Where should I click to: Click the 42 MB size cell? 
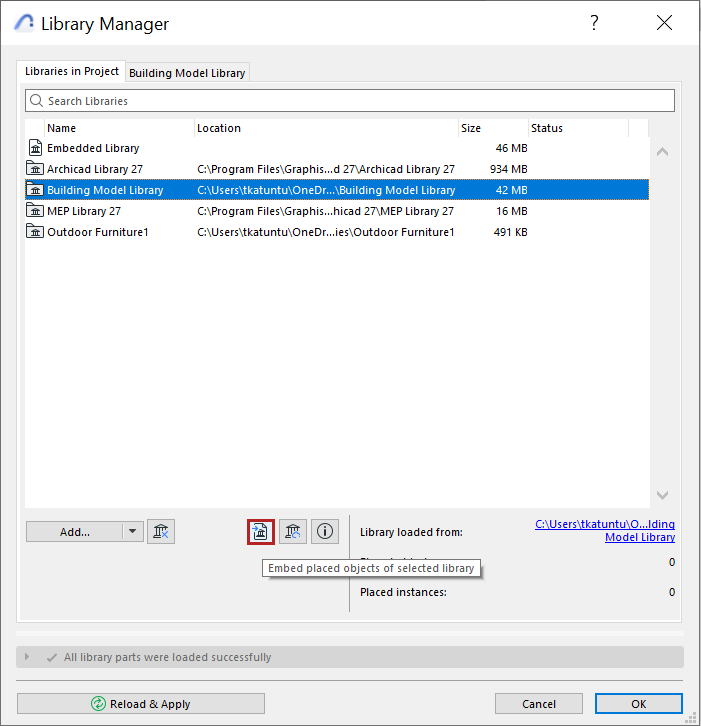coord(511,190)
